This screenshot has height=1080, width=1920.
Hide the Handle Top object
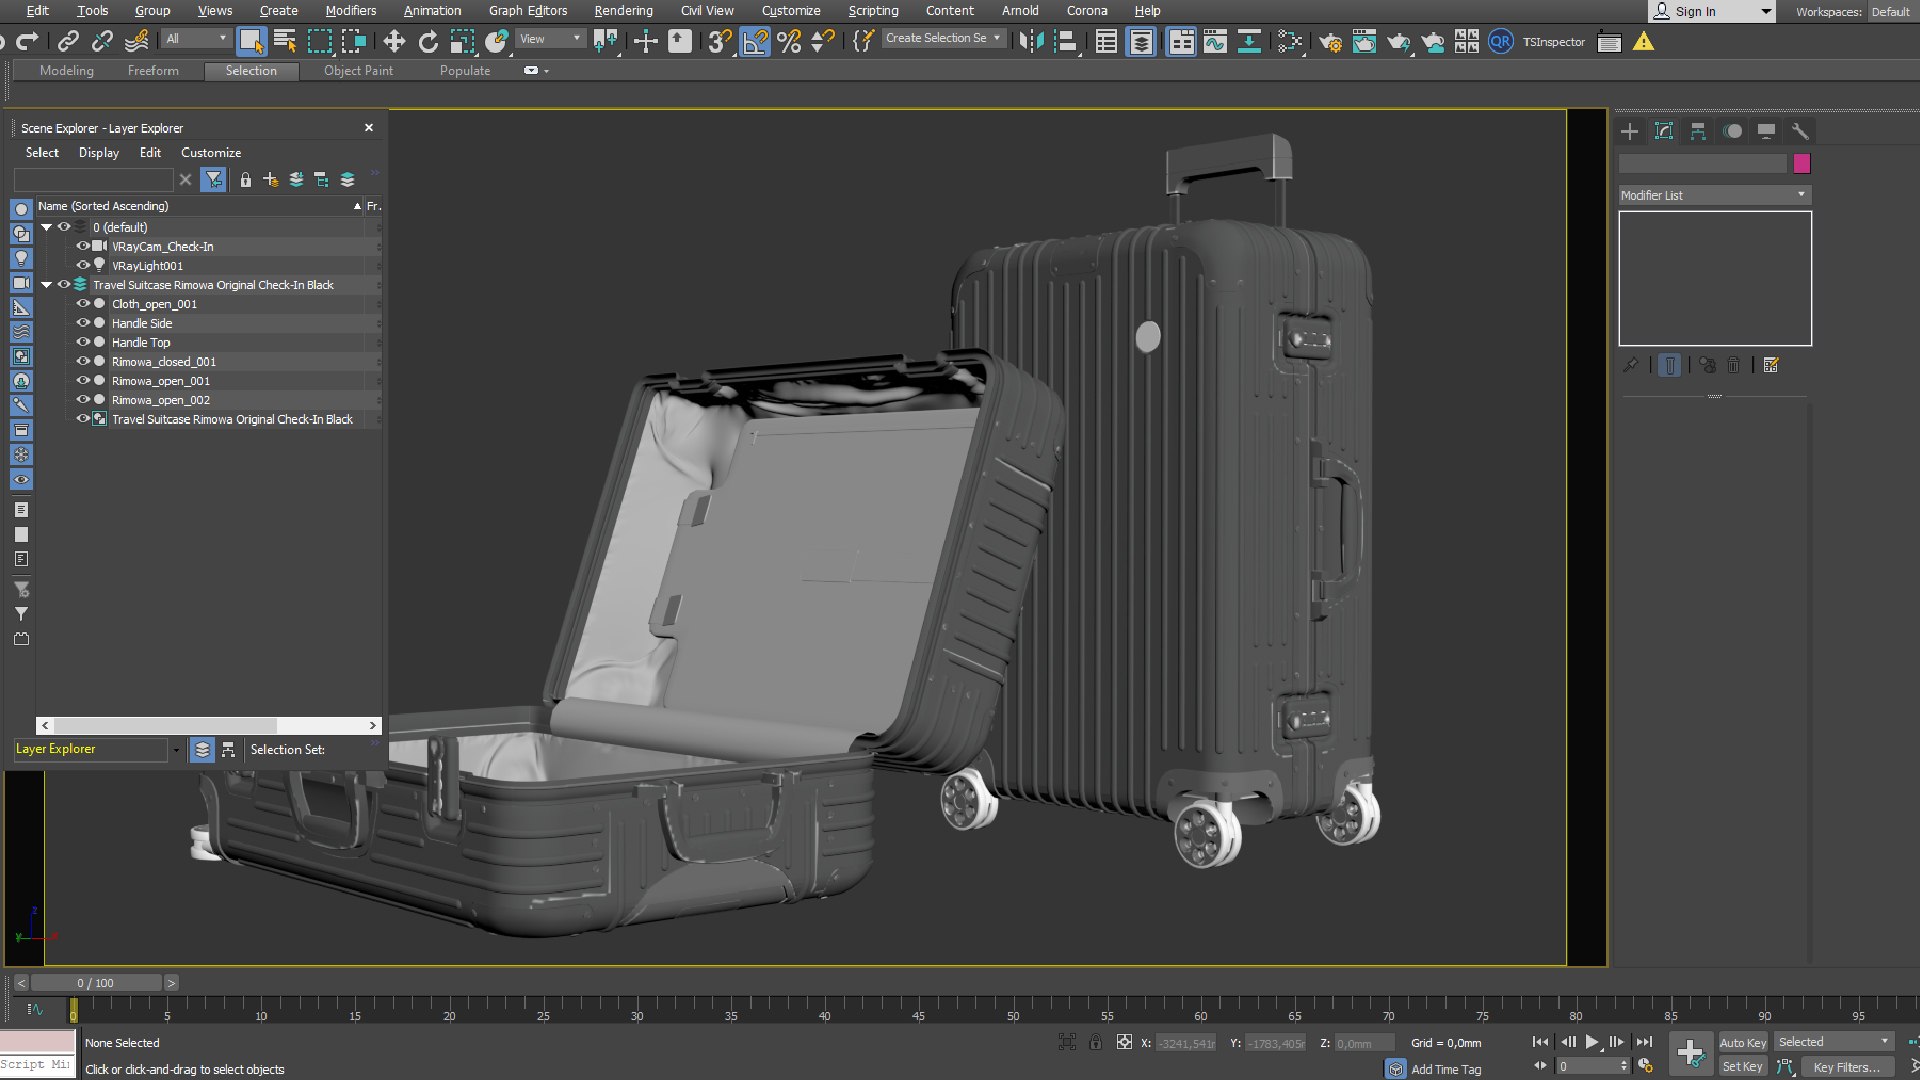pyautogui.click(x=83, y=342)
